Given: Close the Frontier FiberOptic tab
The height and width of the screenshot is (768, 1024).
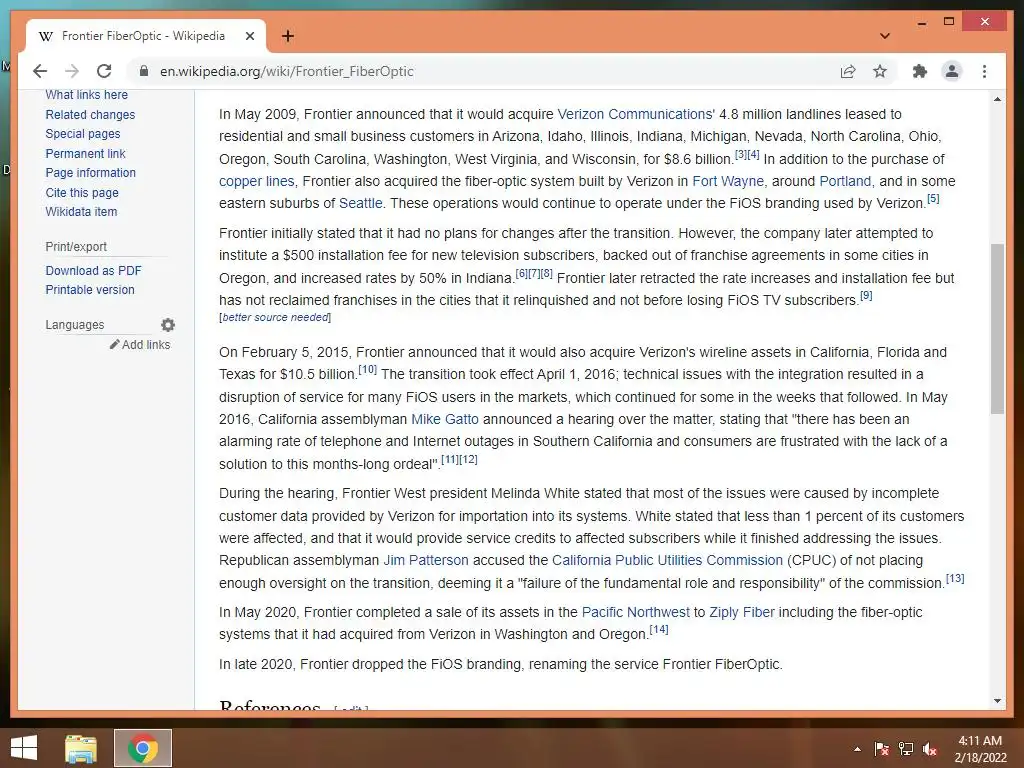Looking at the screenshot, I should (x=249, y=37).
